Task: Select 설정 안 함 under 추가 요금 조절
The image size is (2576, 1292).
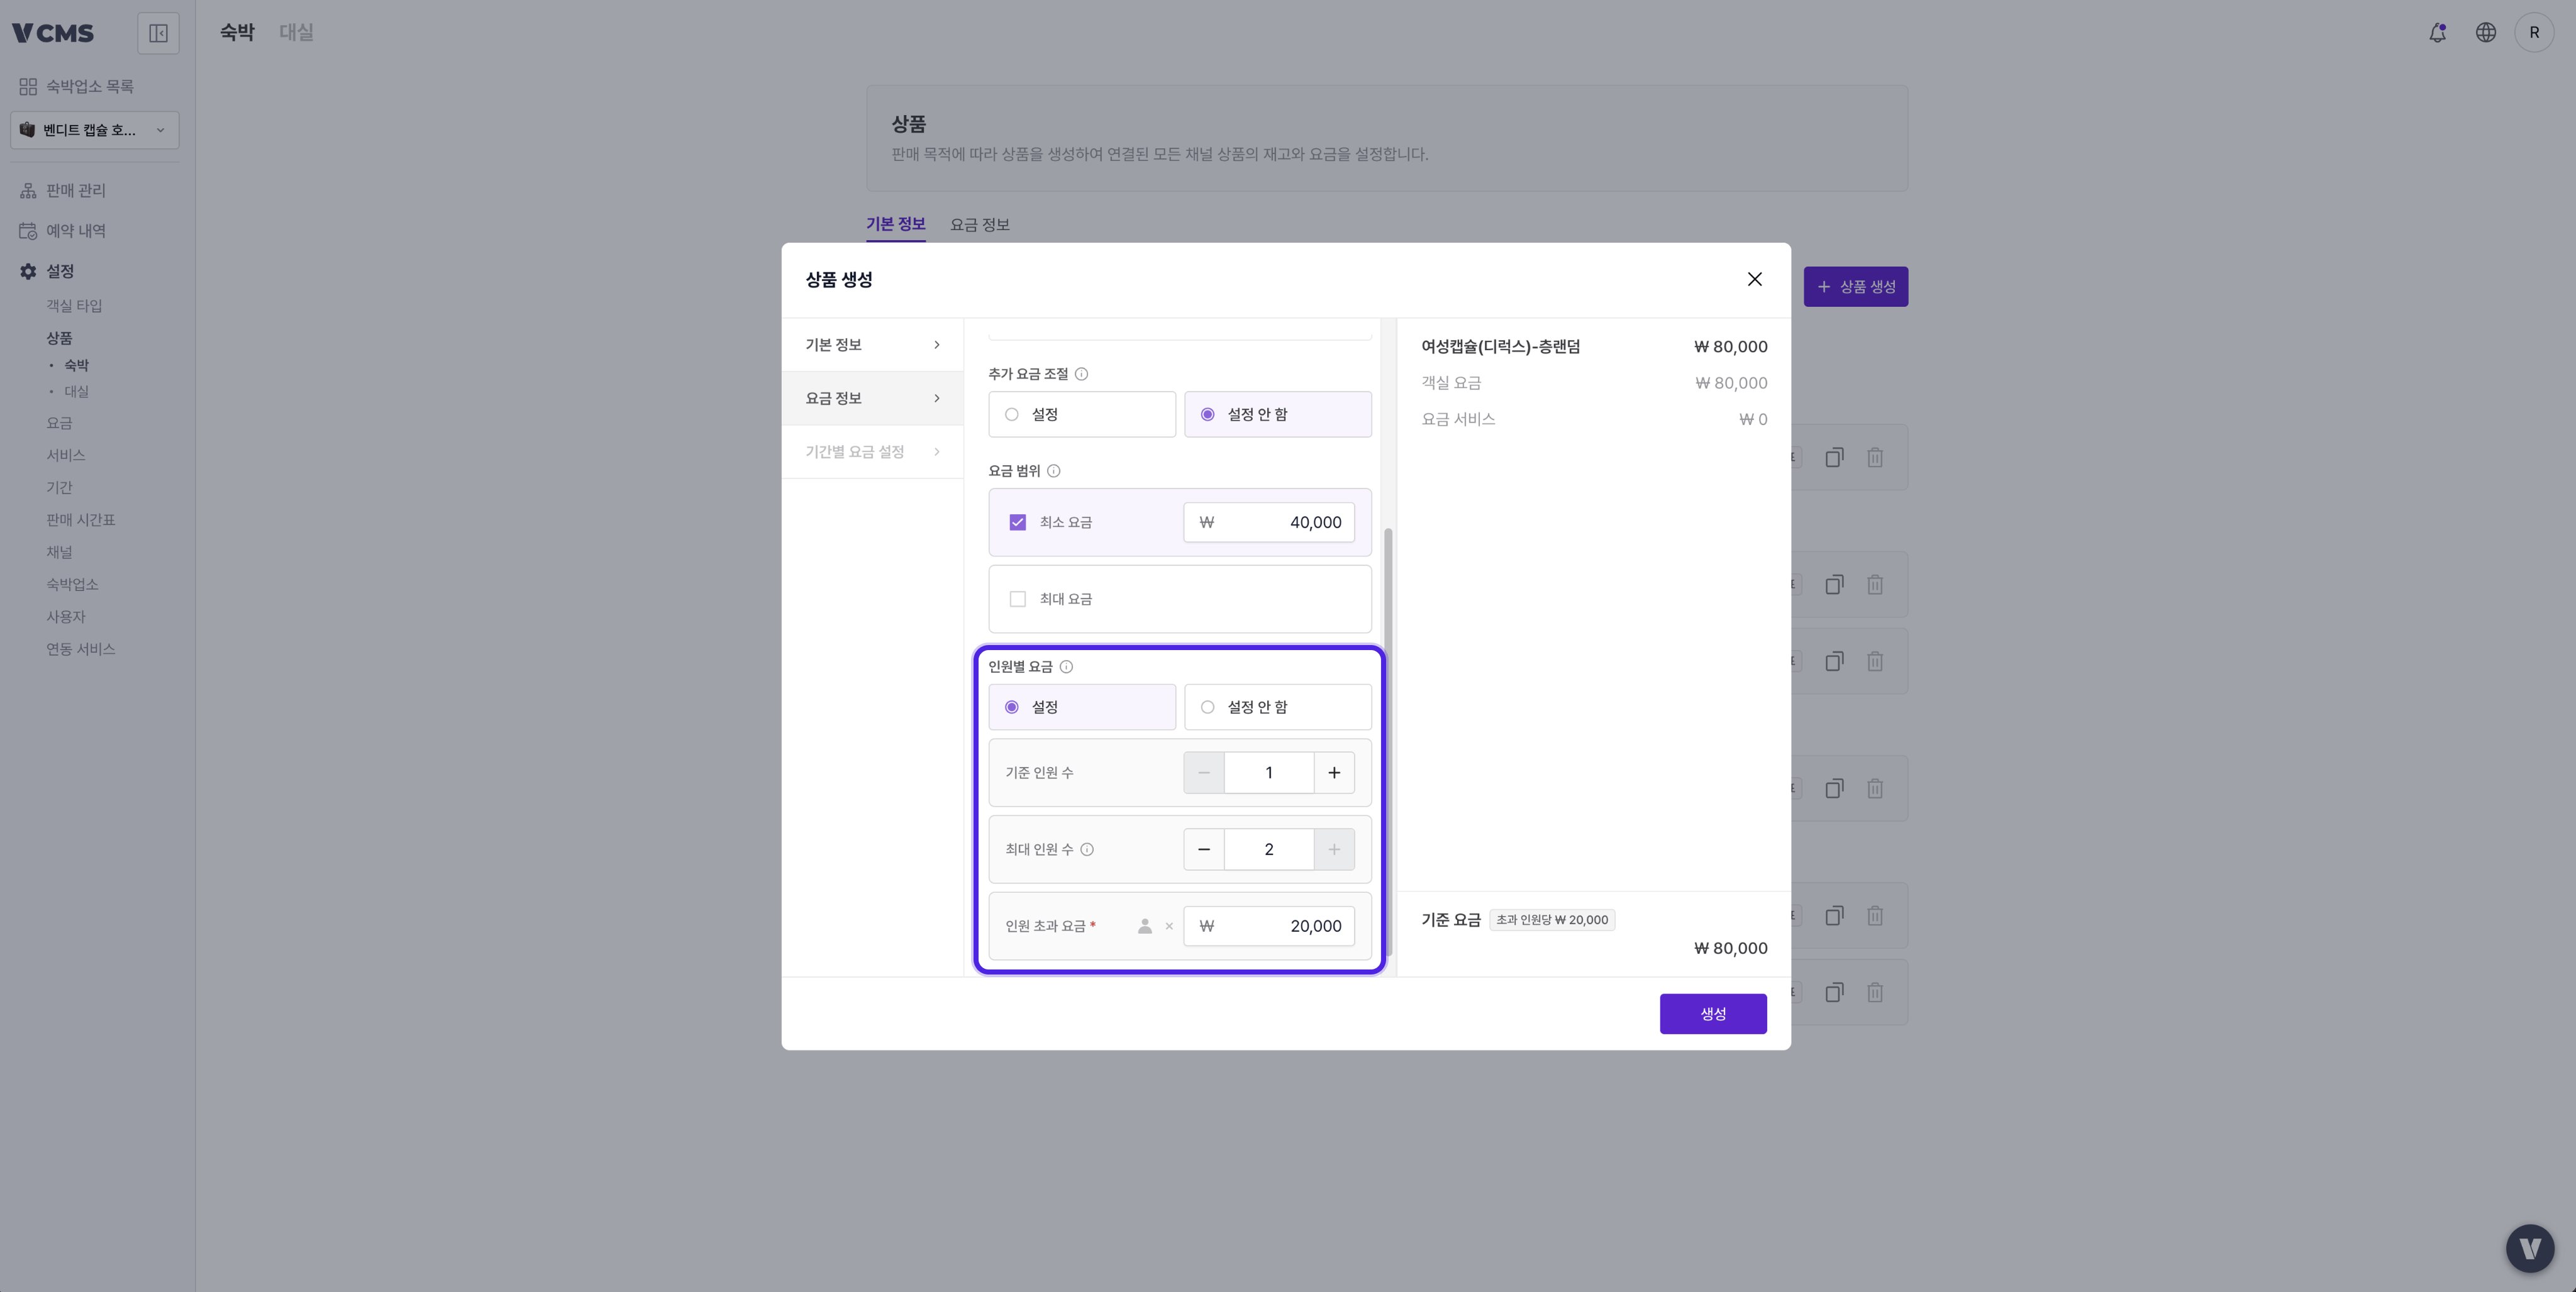Action: [x=1277, y=414]
